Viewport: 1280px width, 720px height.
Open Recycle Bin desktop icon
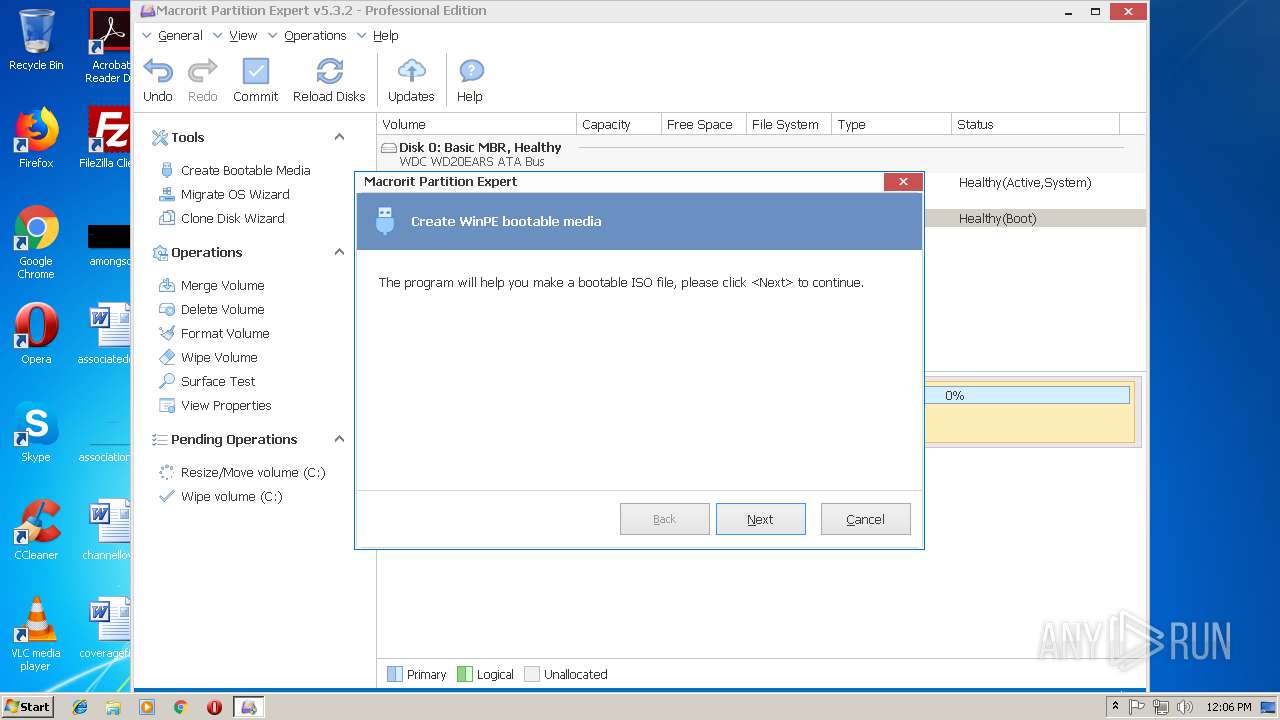pyautogui.click(x=36, y=40)
